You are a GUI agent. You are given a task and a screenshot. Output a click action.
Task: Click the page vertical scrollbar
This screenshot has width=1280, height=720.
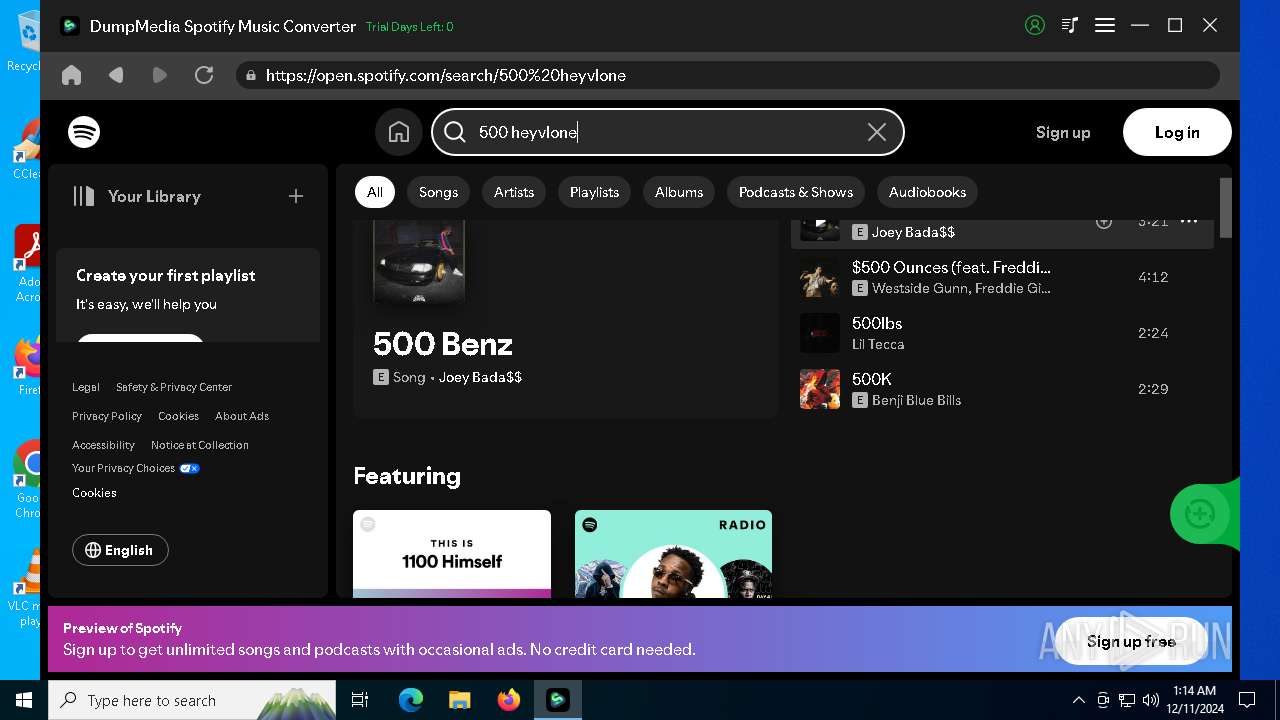pos(1226,208)
